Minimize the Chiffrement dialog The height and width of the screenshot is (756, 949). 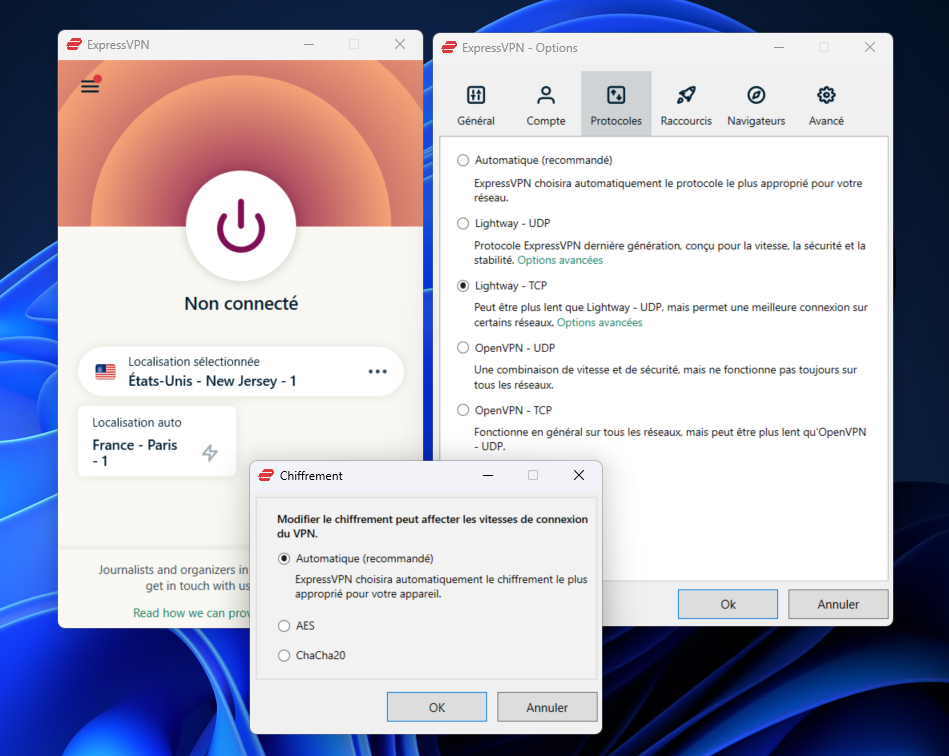click(x=488, y=475)
